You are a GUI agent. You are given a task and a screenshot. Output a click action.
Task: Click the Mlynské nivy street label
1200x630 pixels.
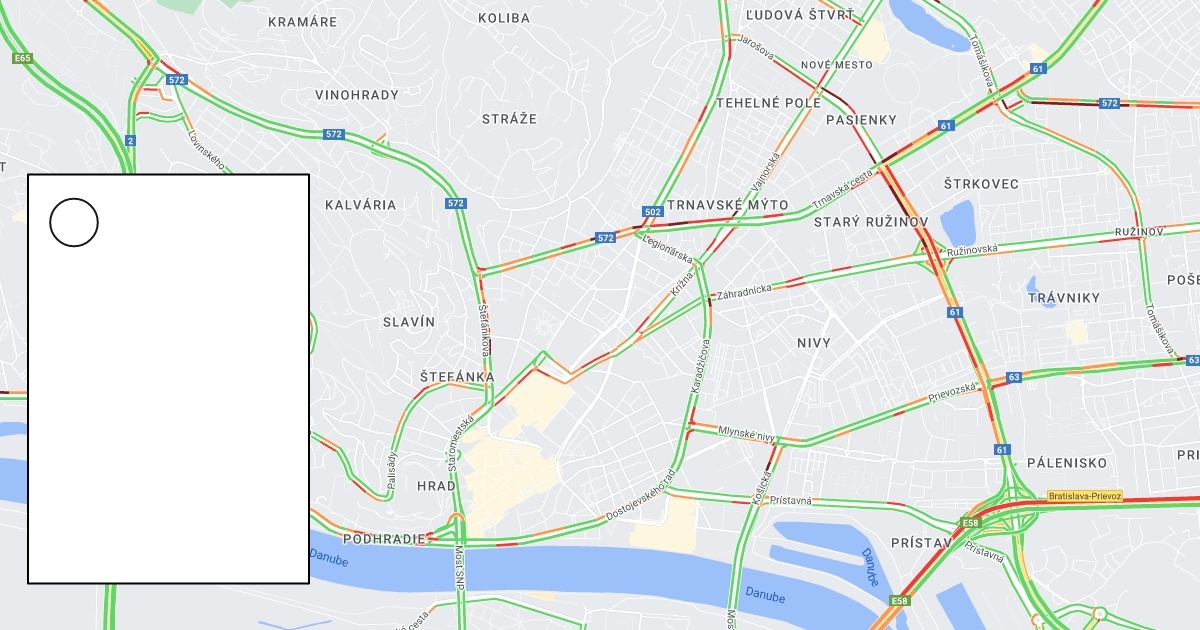click(x=747, y=434)
